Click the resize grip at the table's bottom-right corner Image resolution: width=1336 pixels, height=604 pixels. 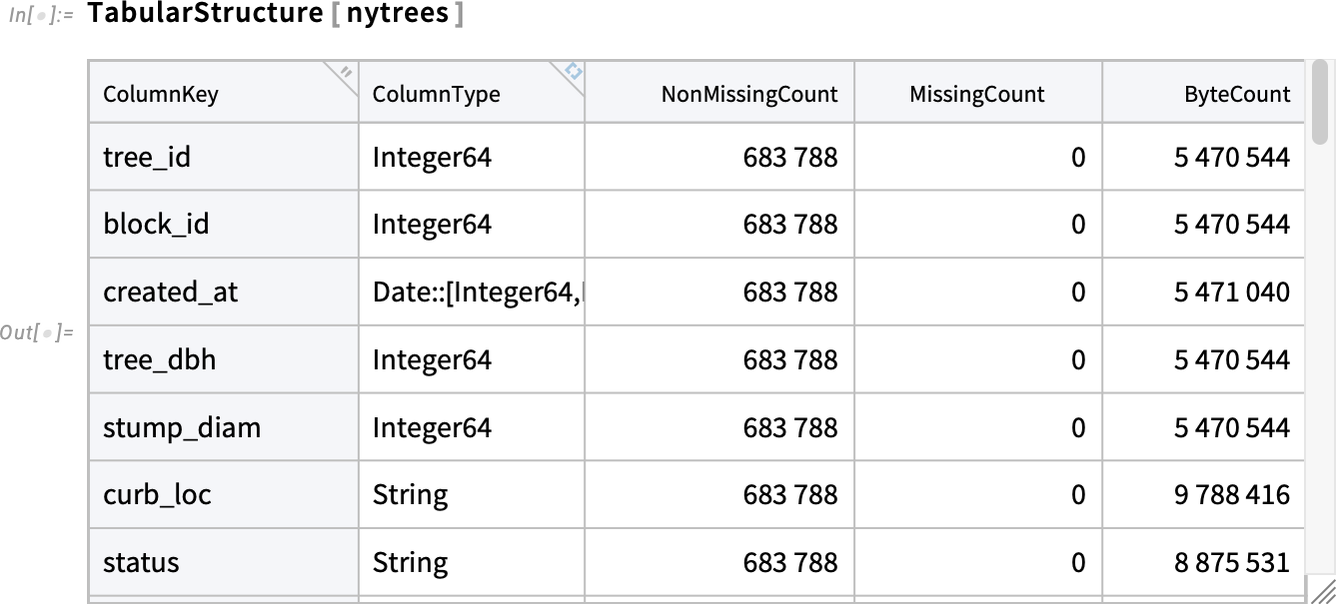(1320, 590)
